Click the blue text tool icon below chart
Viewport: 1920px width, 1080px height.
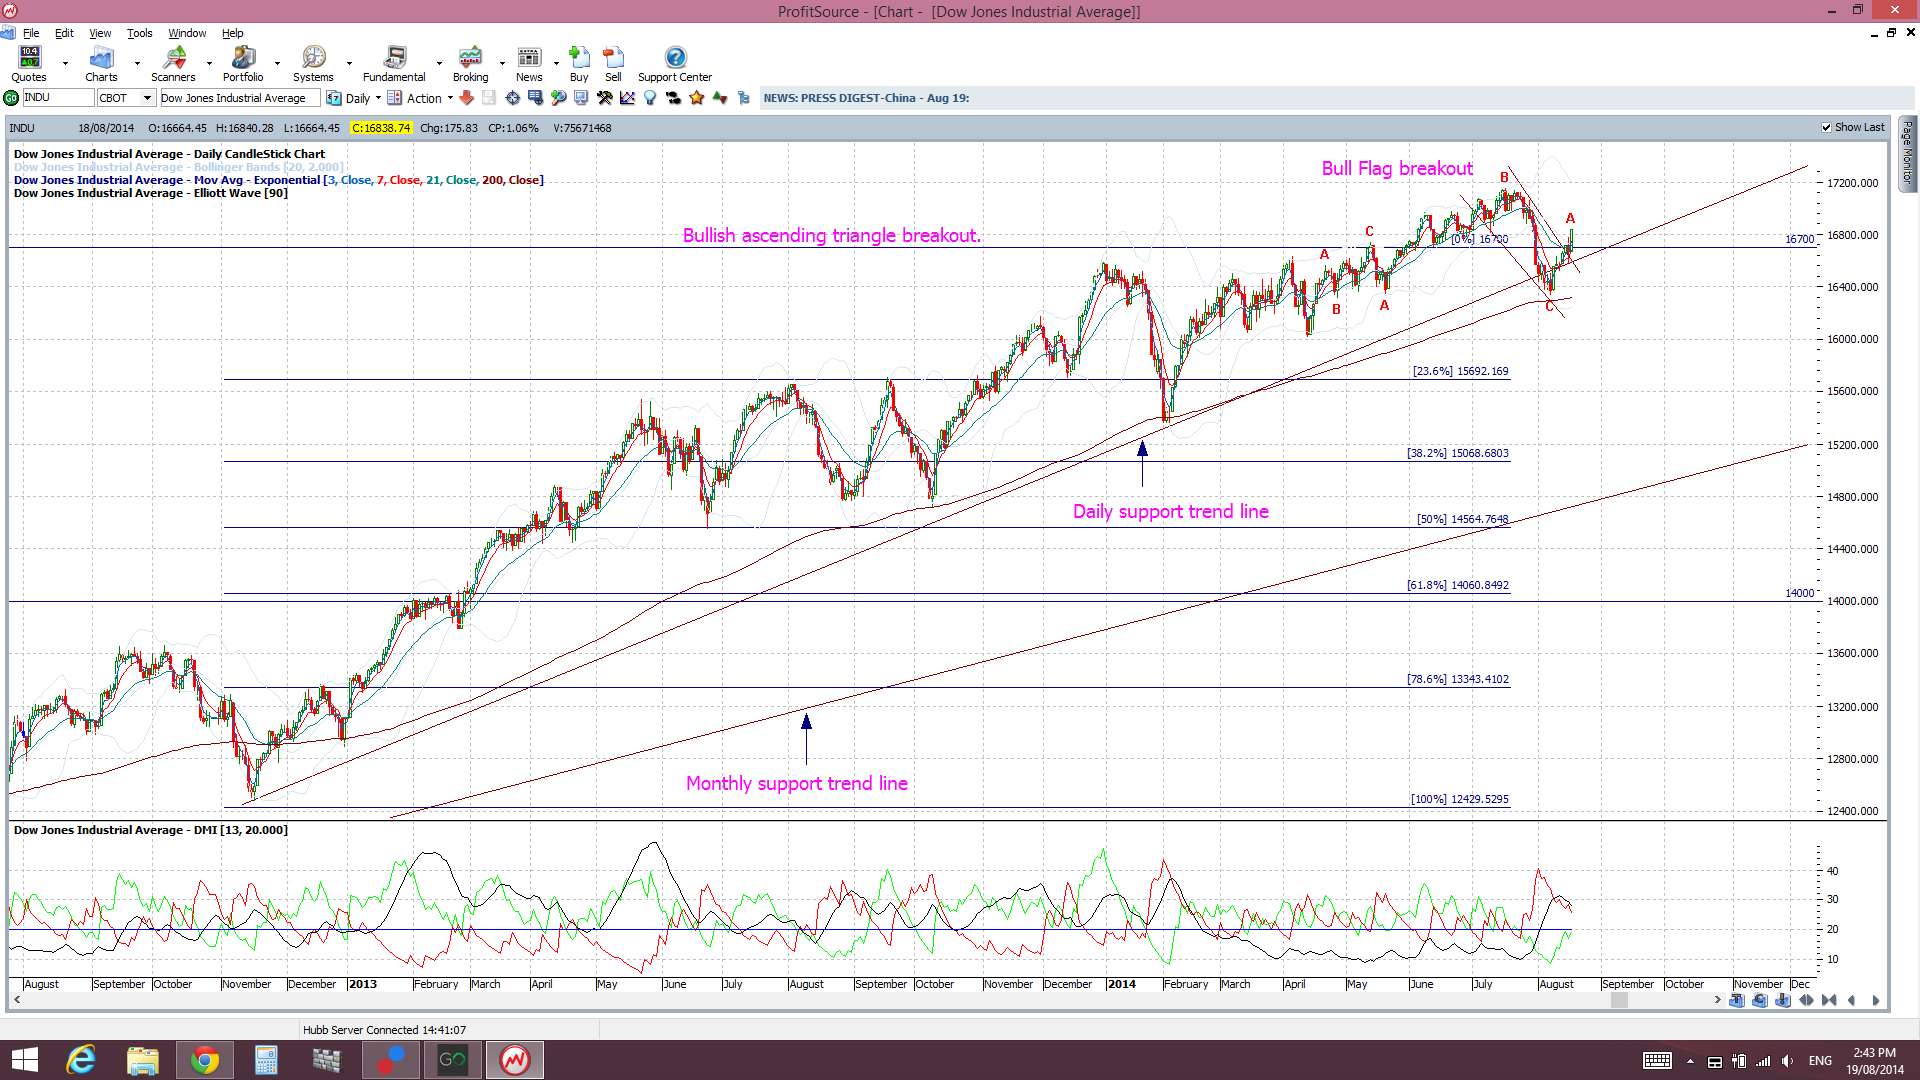click(1737, 1000)
